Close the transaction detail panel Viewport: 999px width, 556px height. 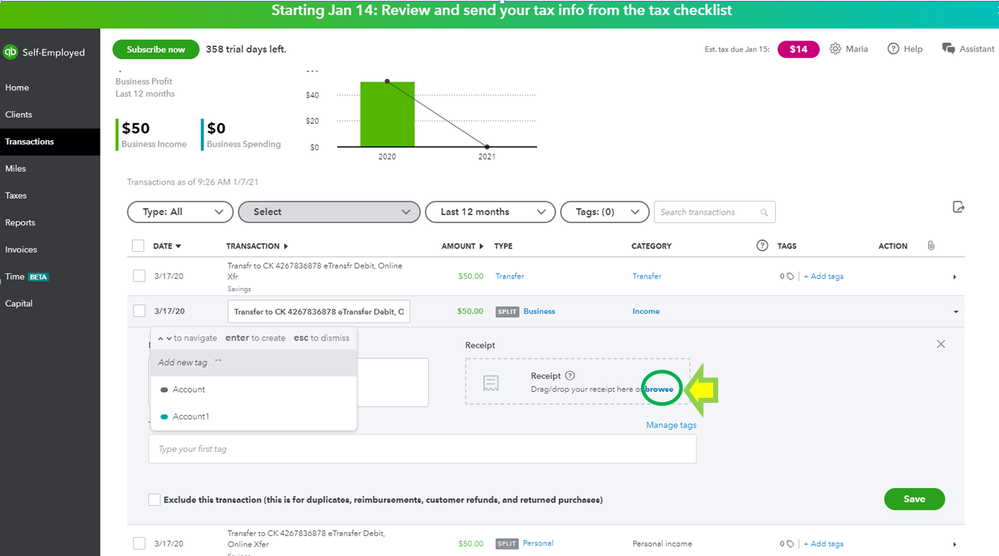[x=941, y=344]
